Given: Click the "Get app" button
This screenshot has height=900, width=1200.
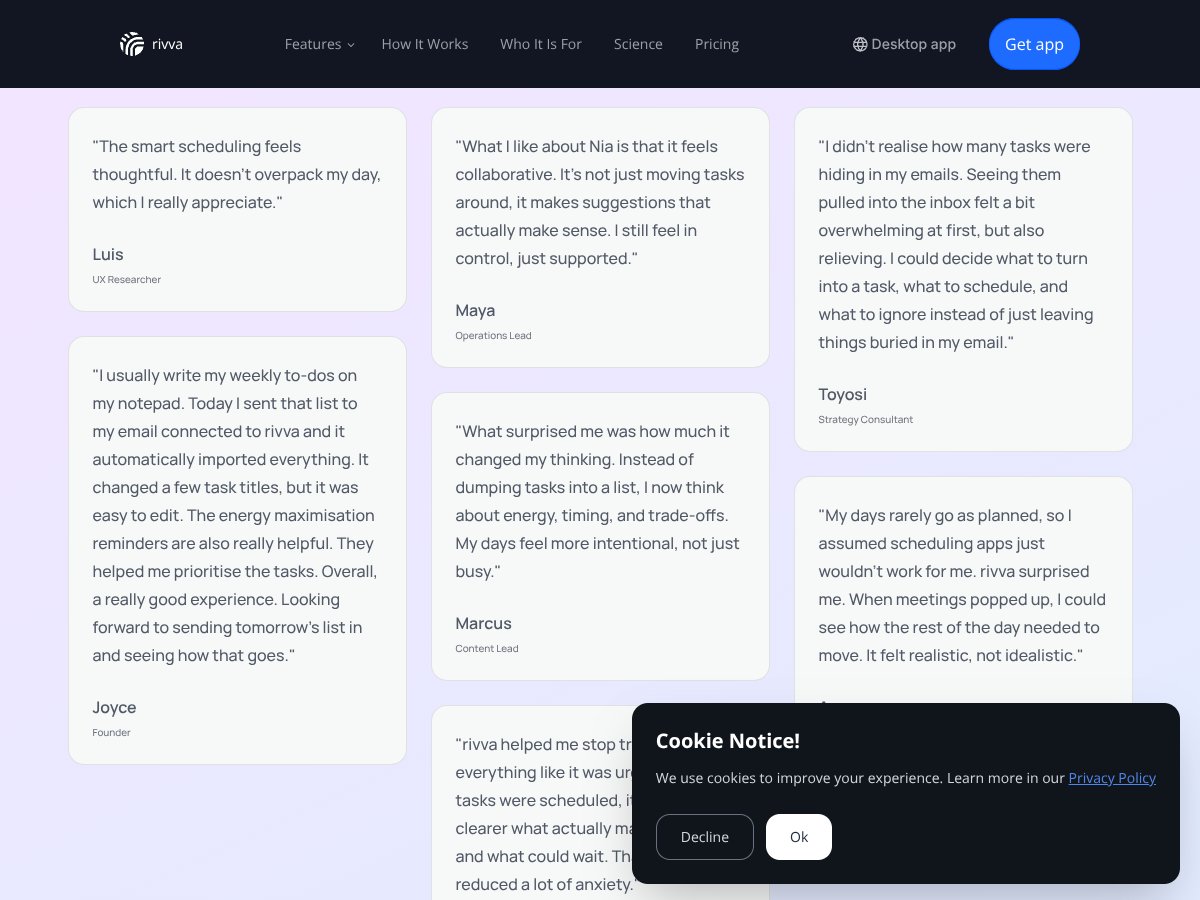Looking at the screenshot, I should 1034,44.
